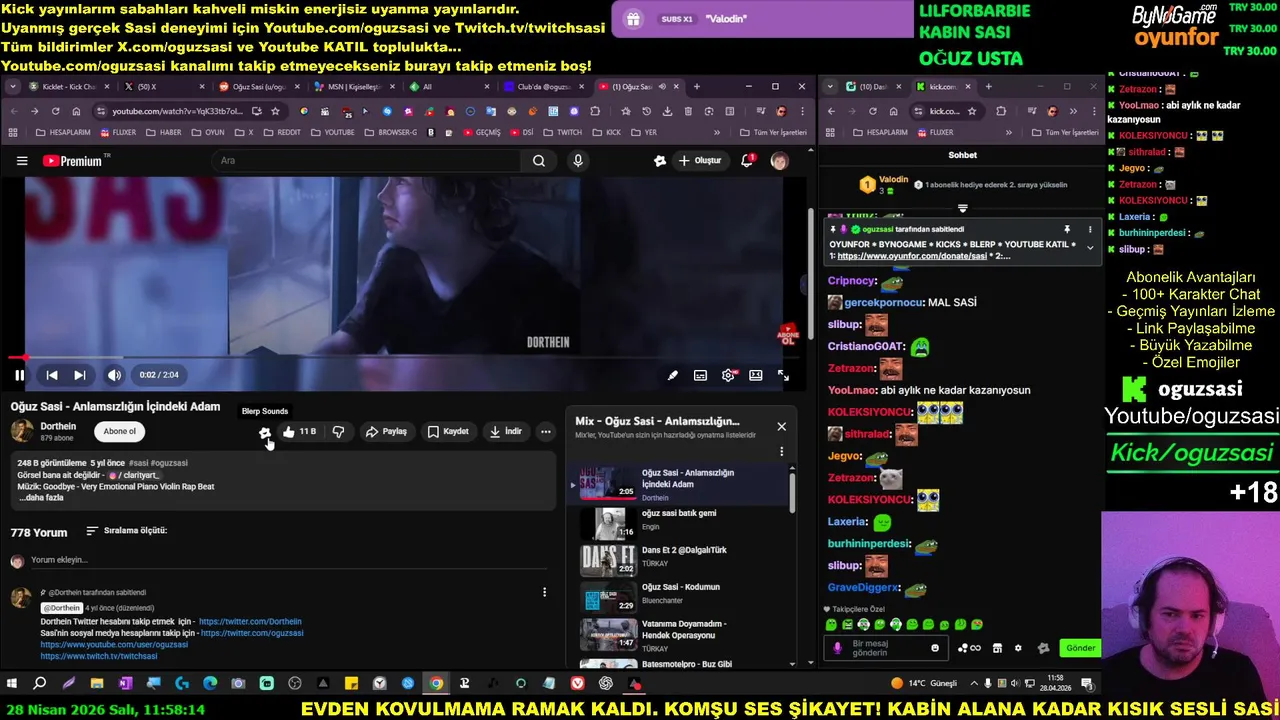Unpin message with pin icon in Kick chat
Viewport: 1280px width, 720px height.
tap(1067, 230)
